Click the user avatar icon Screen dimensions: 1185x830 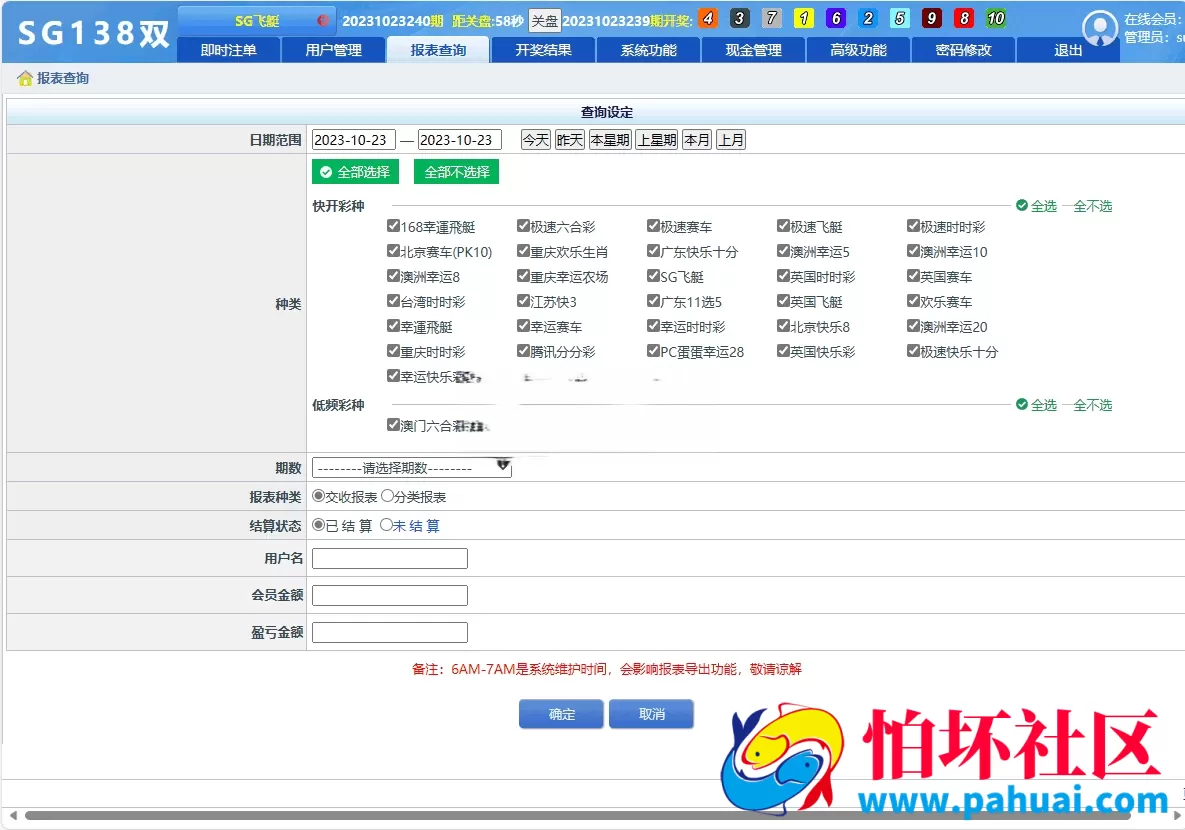point(1100,28)
